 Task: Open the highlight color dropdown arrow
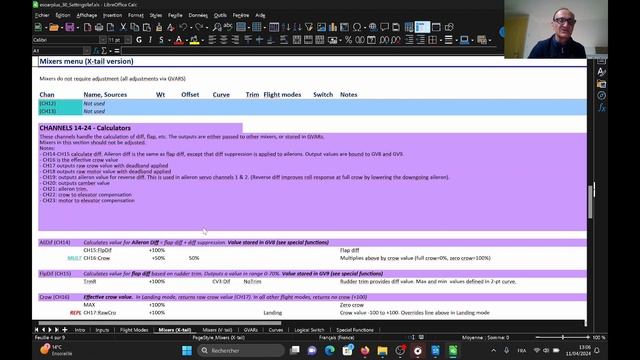coord(202,40)
